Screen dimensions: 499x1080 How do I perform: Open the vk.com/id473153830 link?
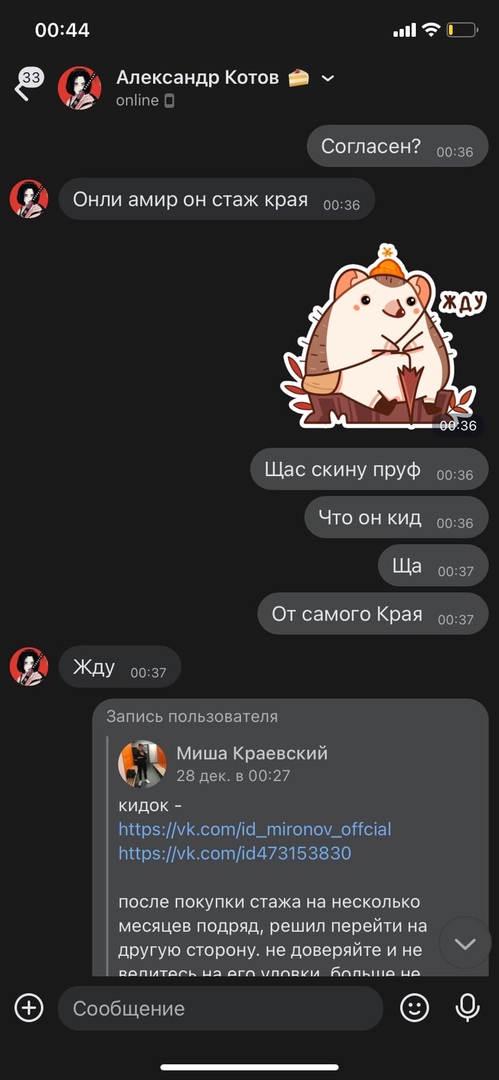pos(235,853)
